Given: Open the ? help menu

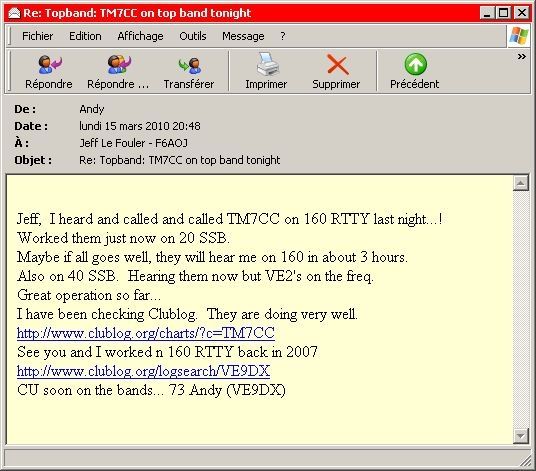Looking at the screenshot, I should point(282,36).
